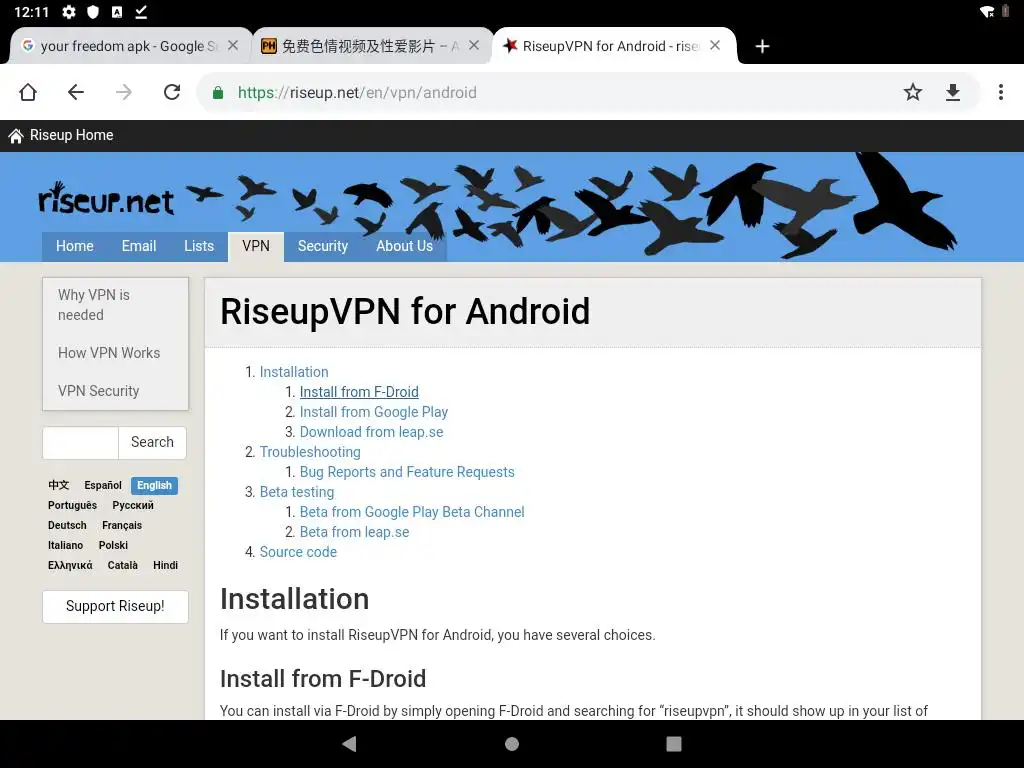Tap the address bar URL
The height and width of the screenshot is (768, 1024).
357,93
